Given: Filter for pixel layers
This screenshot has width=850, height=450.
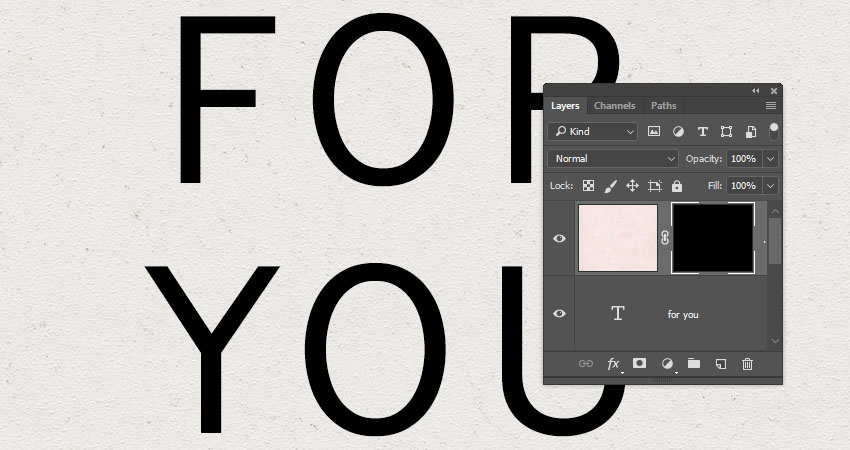Looking at the screenshot, I should coord(654,131).
